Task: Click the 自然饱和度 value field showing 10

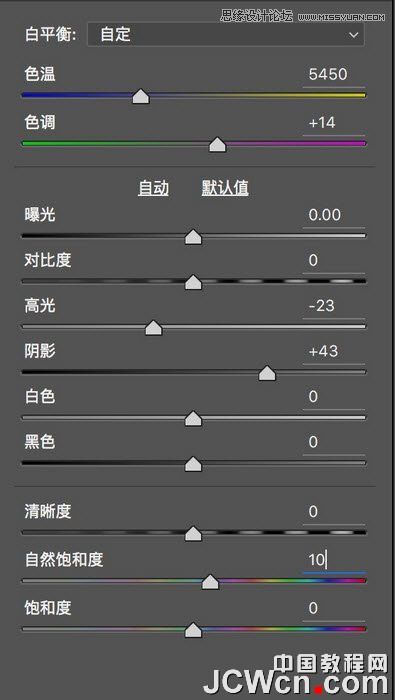Action: [333, 560]
